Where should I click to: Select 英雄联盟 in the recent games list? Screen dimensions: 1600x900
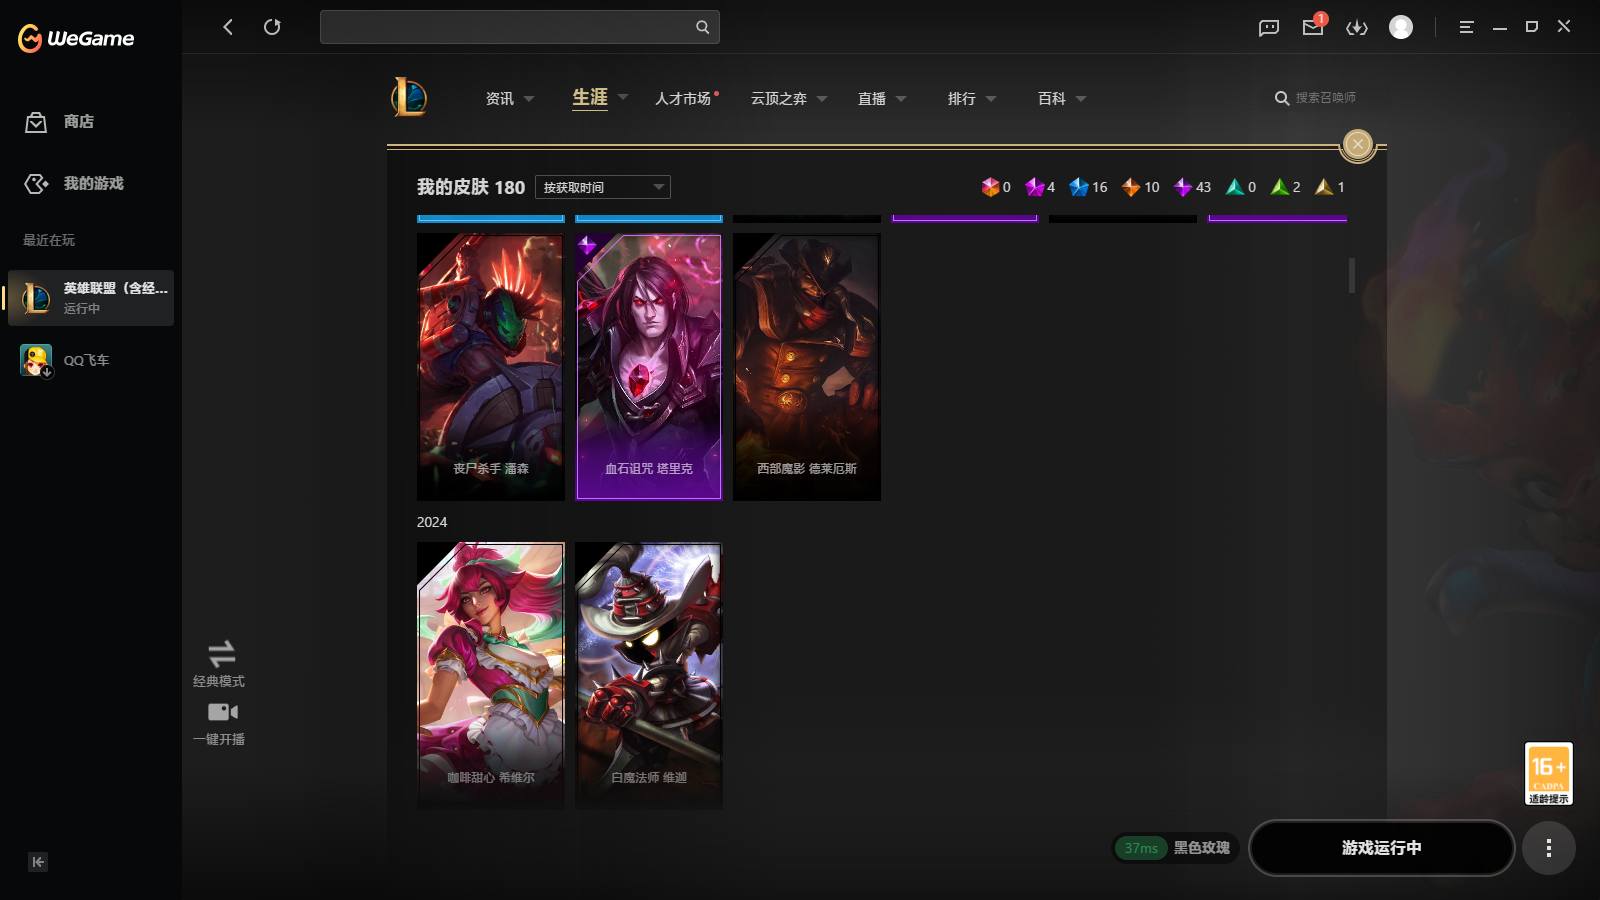[91, 298]
